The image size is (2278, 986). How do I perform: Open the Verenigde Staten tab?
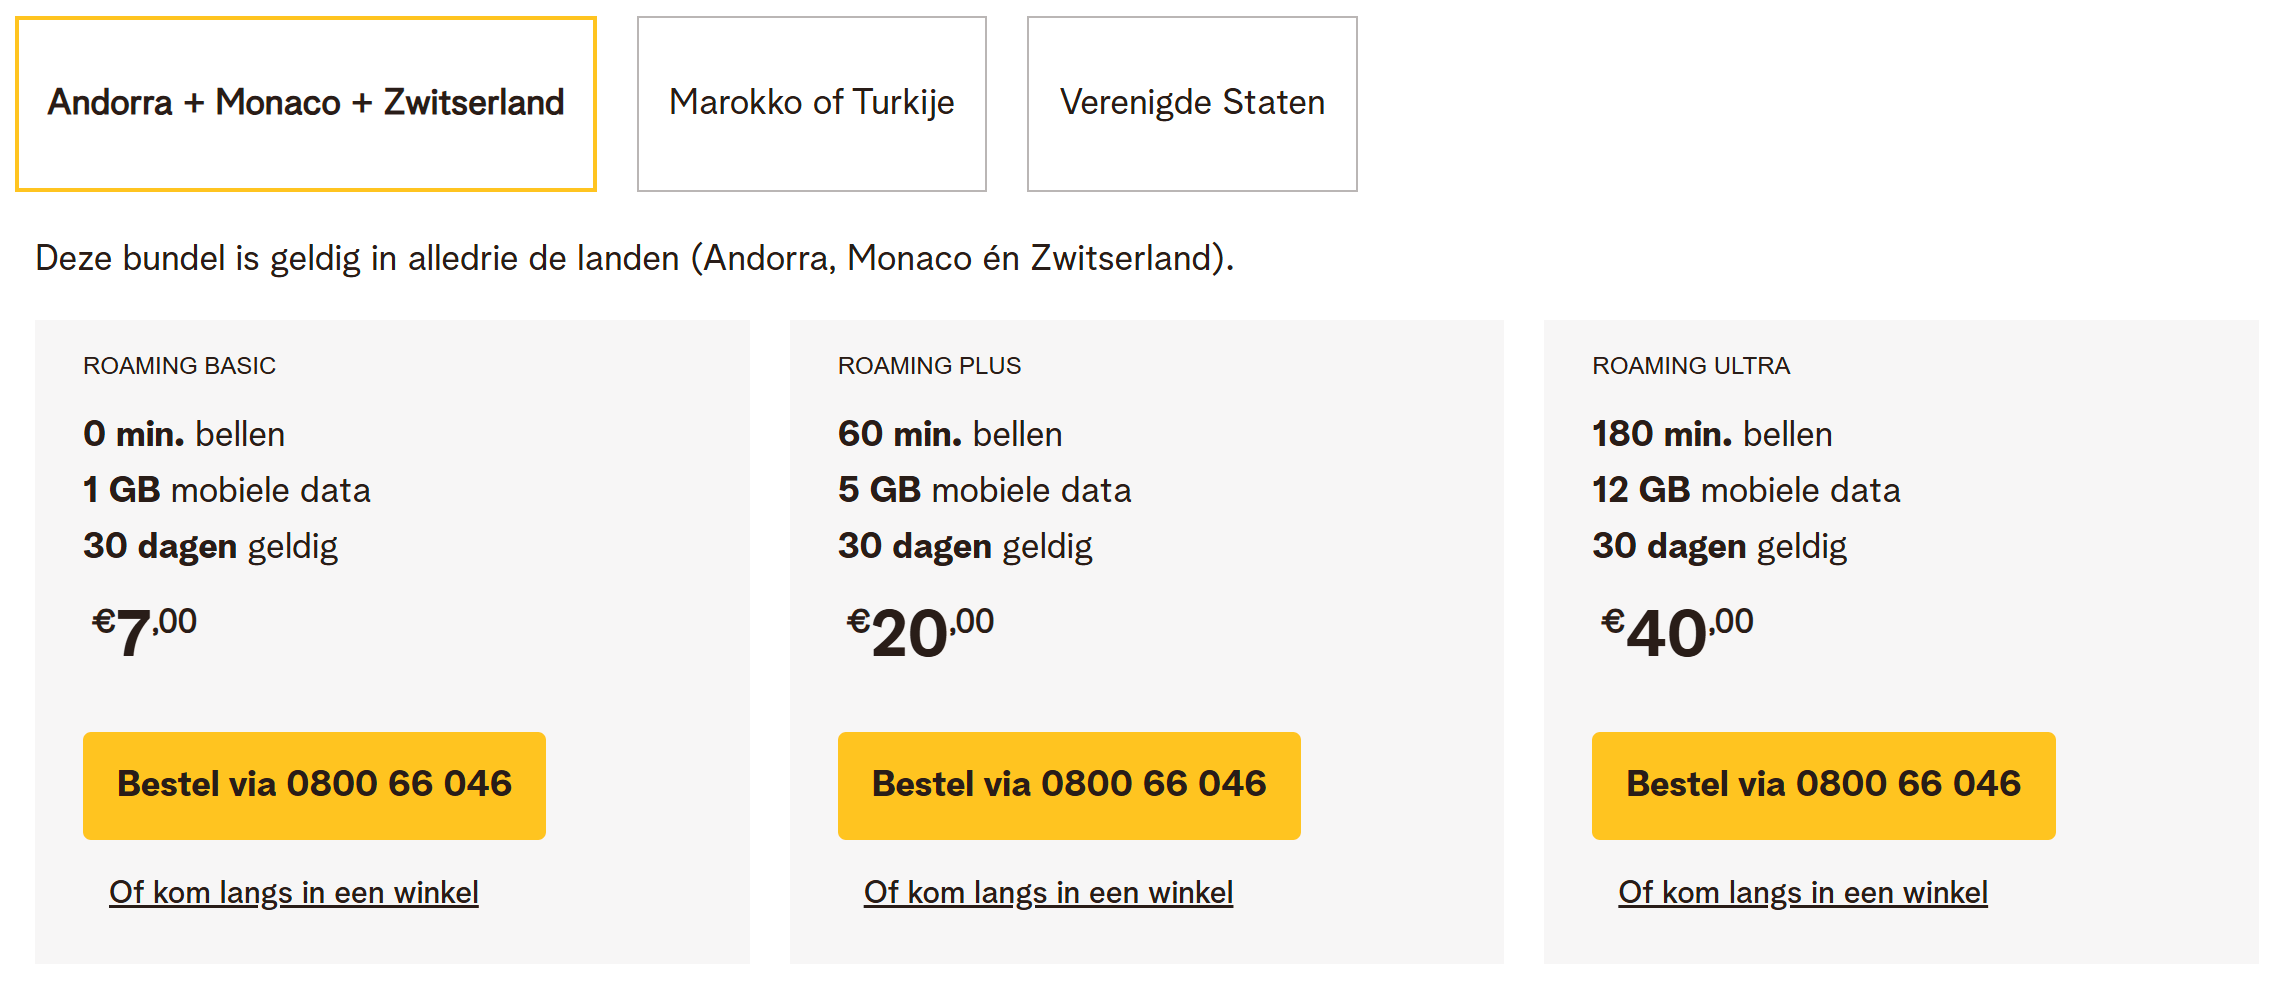click(1192, 103)
